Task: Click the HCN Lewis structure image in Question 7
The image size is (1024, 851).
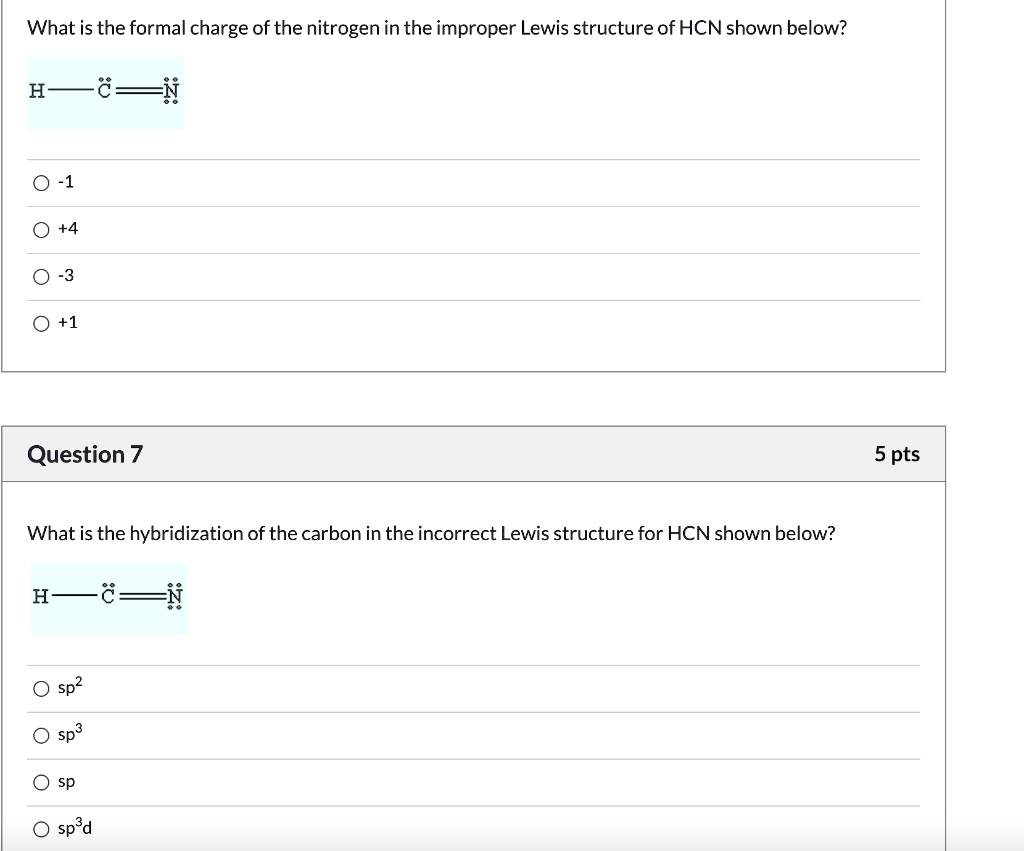Action: coord(107,597)
